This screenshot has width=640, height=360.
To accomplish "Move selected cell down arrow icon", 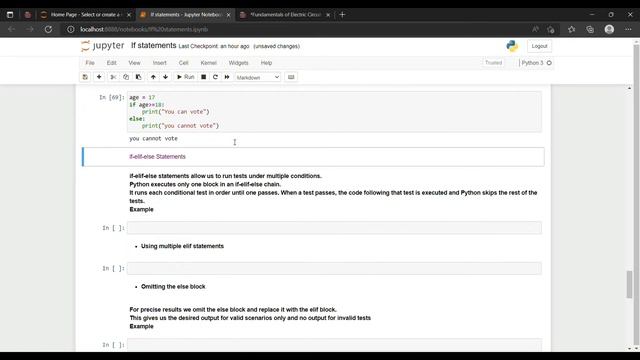I will 165,77.
